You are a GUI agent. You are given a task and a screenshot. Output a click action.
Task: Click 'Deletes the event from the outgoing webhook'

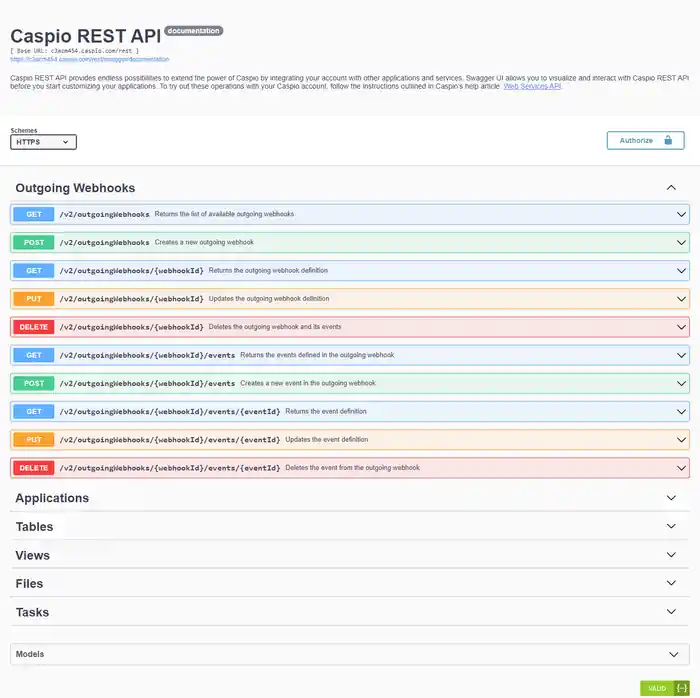point(352,467)
